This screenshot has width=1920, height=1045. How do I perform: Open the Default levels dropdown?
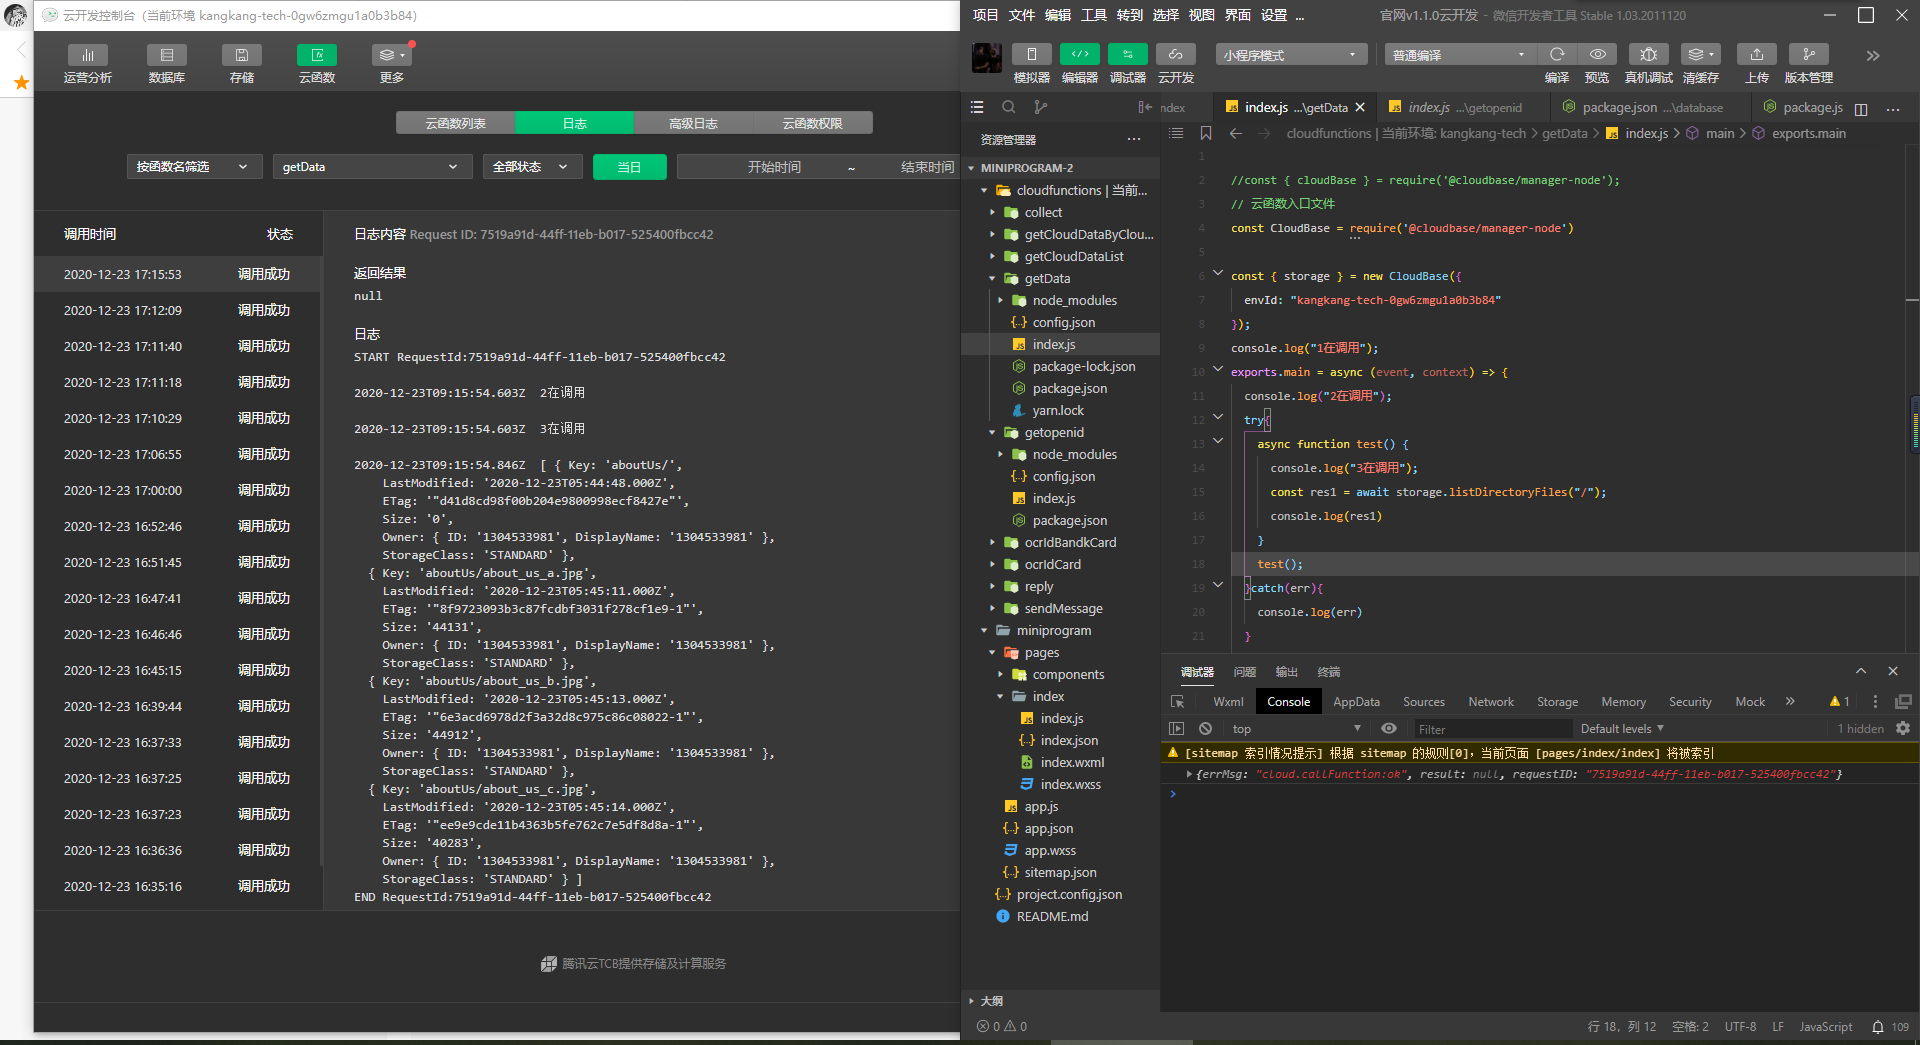tap(1622, 729)
